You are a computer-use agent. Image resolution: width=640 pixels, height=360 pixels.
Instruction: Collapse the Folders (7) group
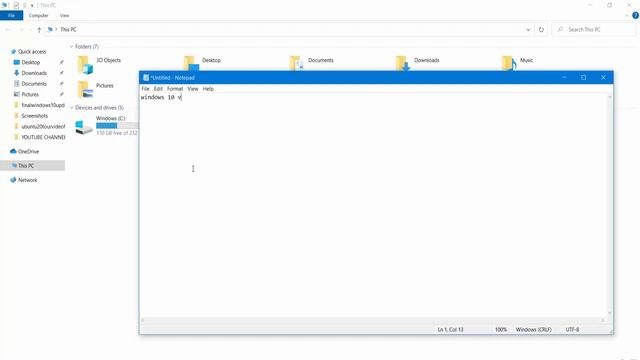tap(71, 47)
